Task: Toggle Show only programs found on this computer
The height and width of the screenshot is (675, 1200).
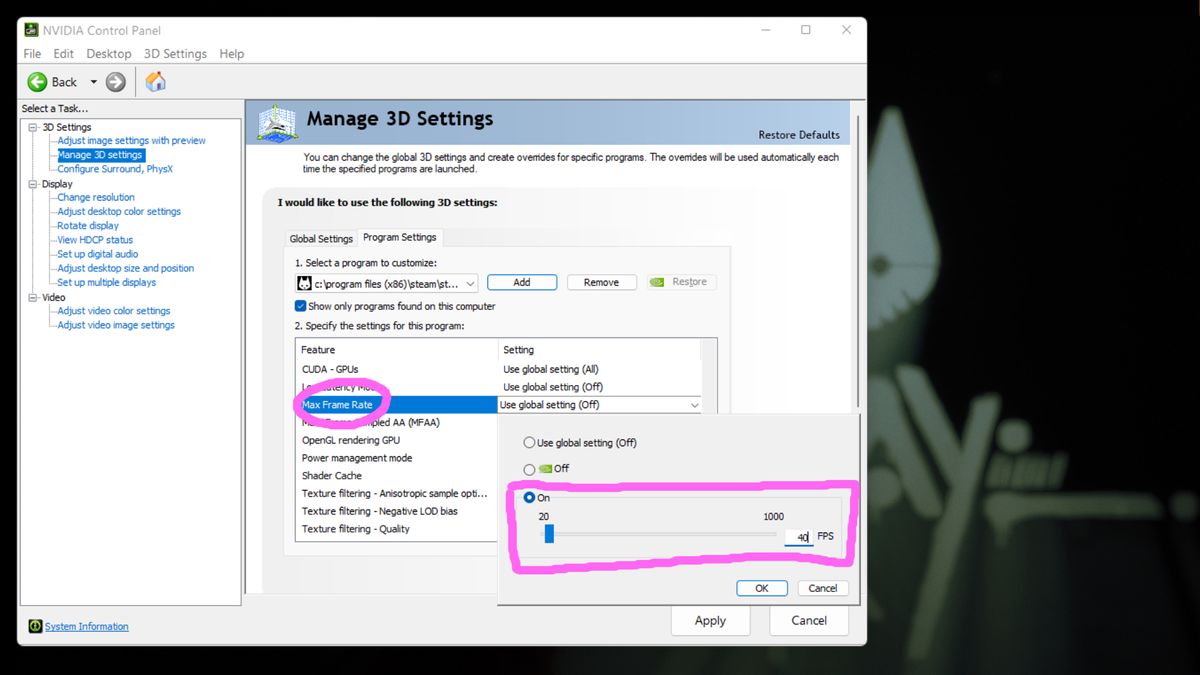Action: coord(300,306)
